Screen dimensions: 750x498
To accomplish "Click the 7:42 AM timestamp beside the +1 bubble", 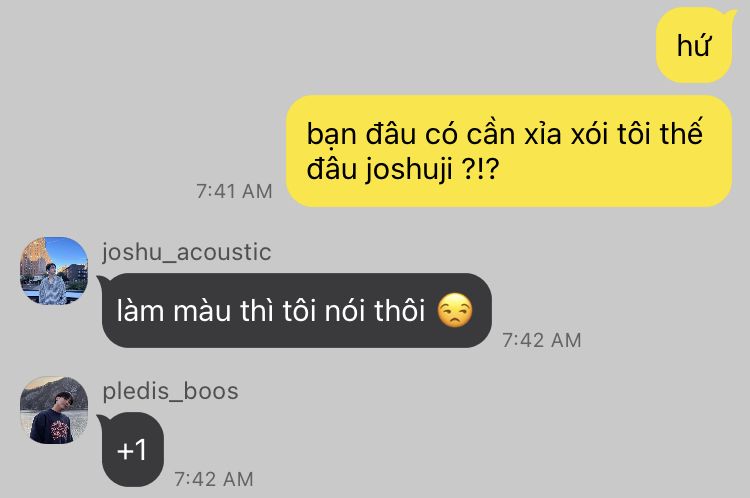I will tap(213, 479).
